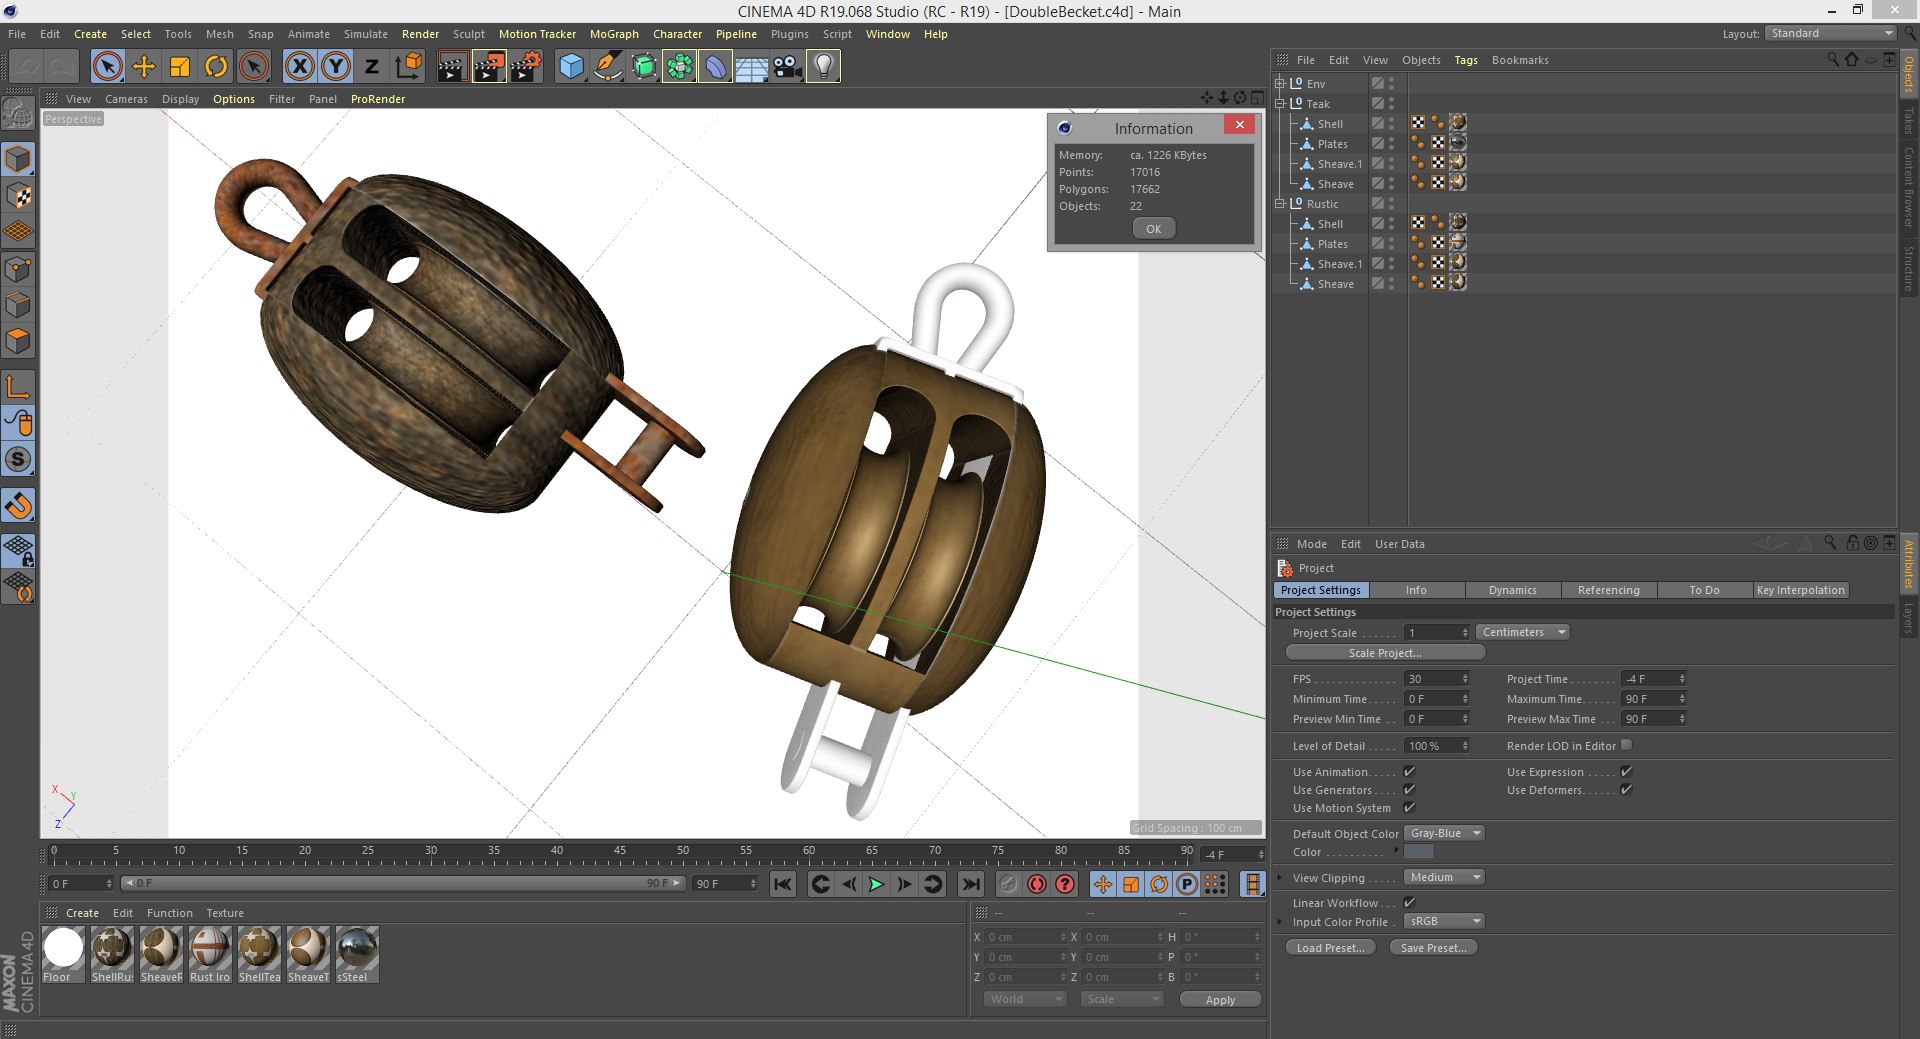This screenshot has width=1920, height=1039.
Task: Open the Centimeters unit dropdown
Action: click(1523, 632)
